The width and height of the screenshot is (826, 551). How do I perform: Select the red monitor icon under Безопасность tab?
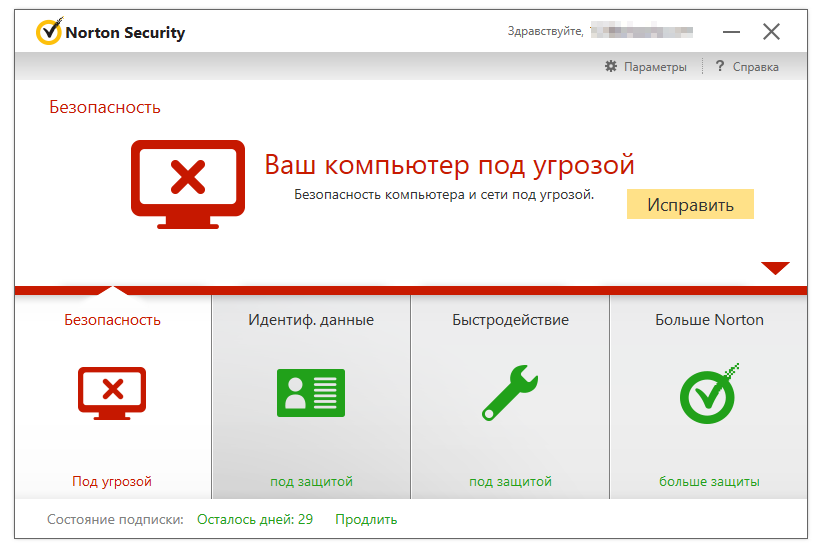[112, 393]
